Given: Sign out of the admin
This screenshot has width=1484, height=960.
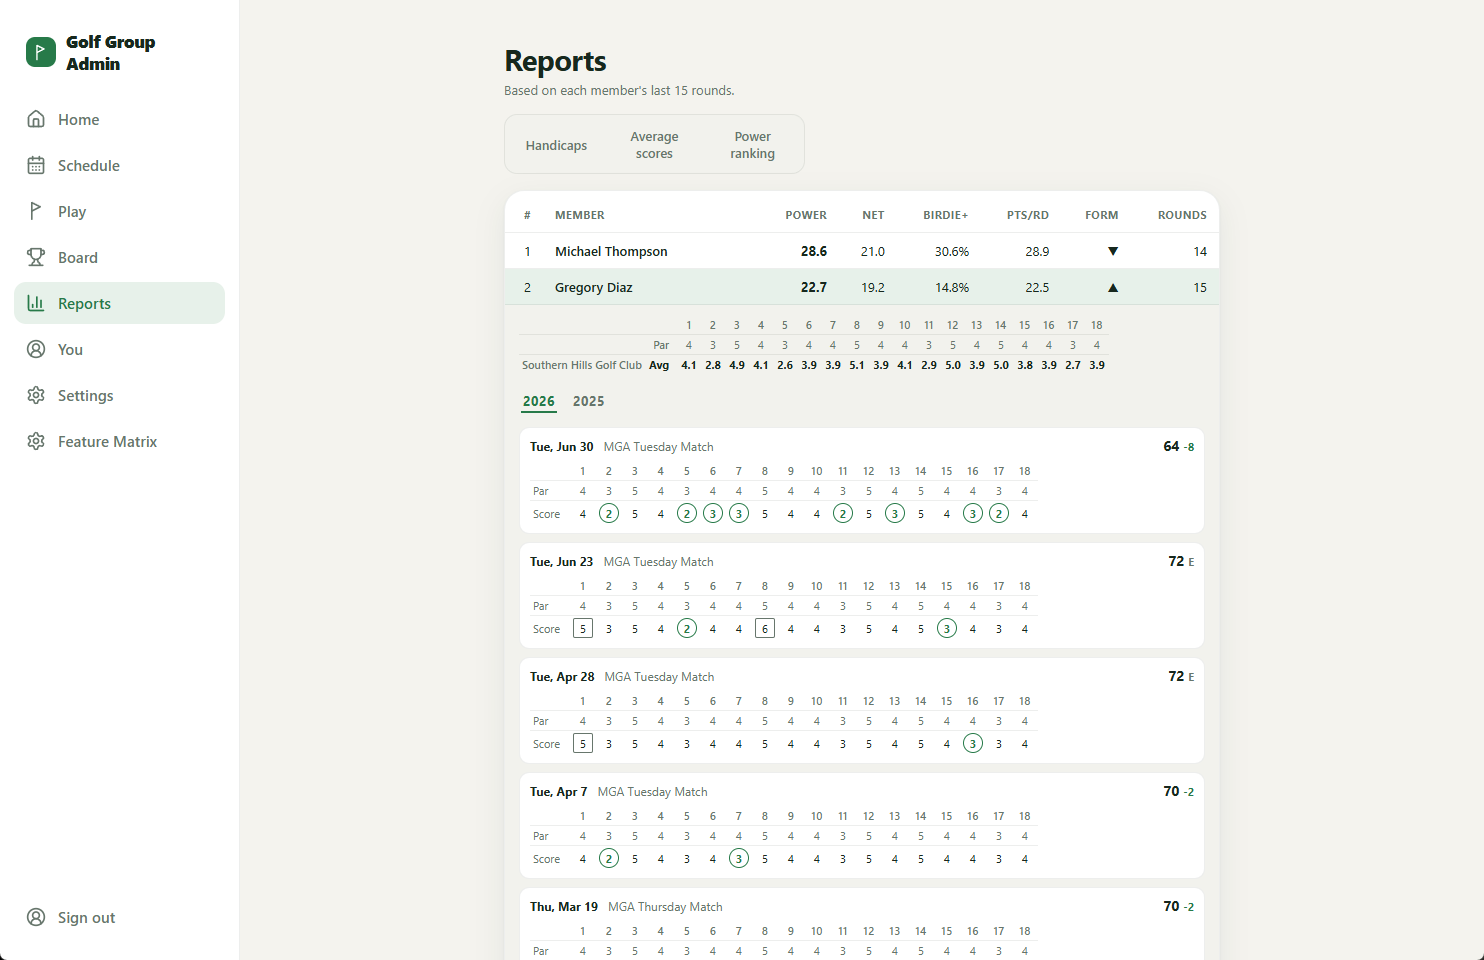Looking at the screenshot, I should click(119, 917).
